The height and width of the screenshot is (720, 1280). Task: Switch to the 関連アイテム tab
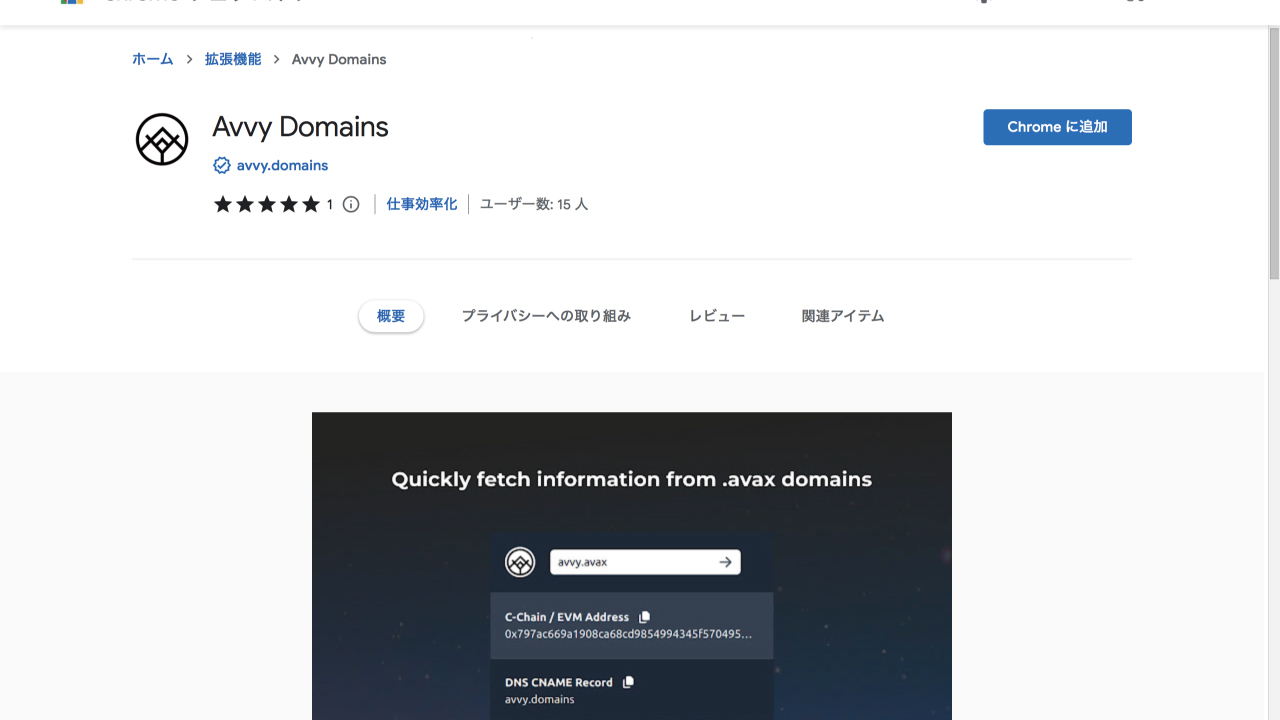click(x=843, y=316)
